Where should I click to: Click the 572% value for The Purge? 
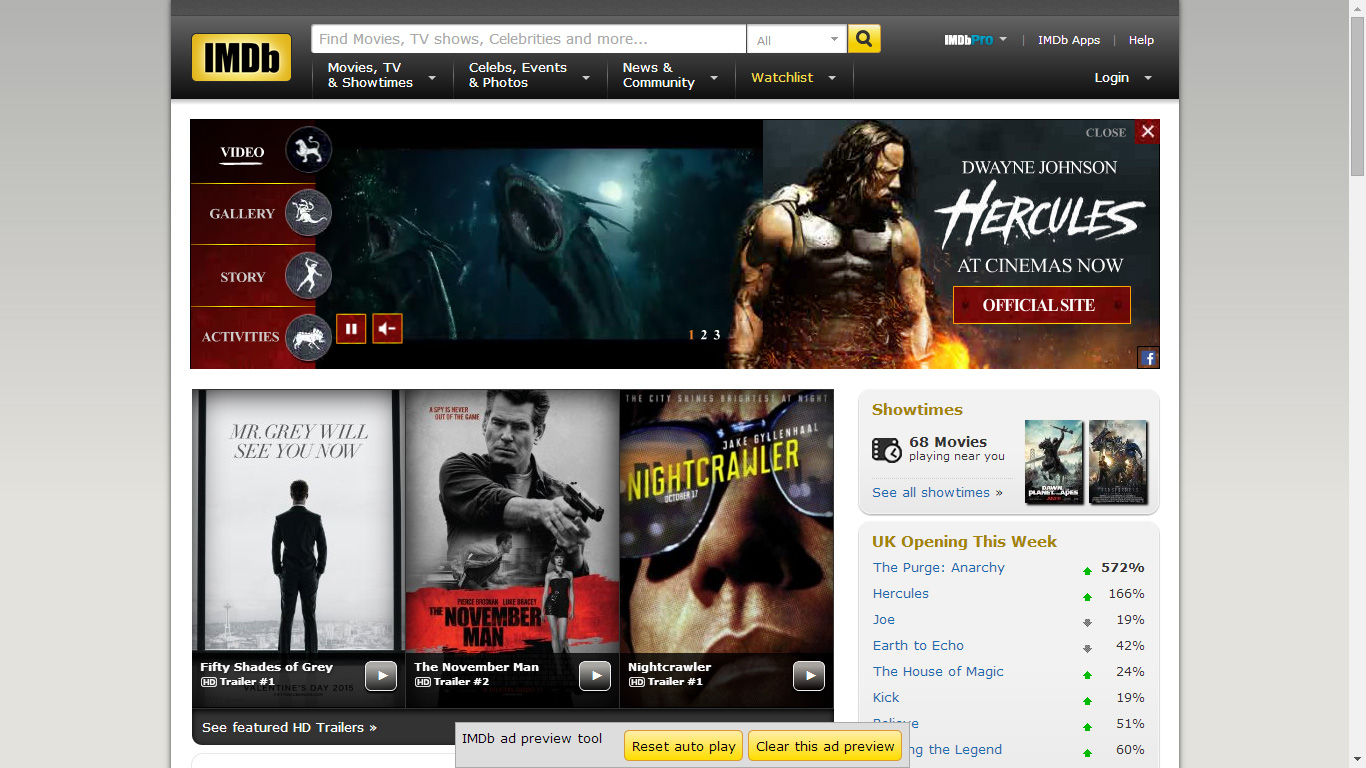(1122, 567)
